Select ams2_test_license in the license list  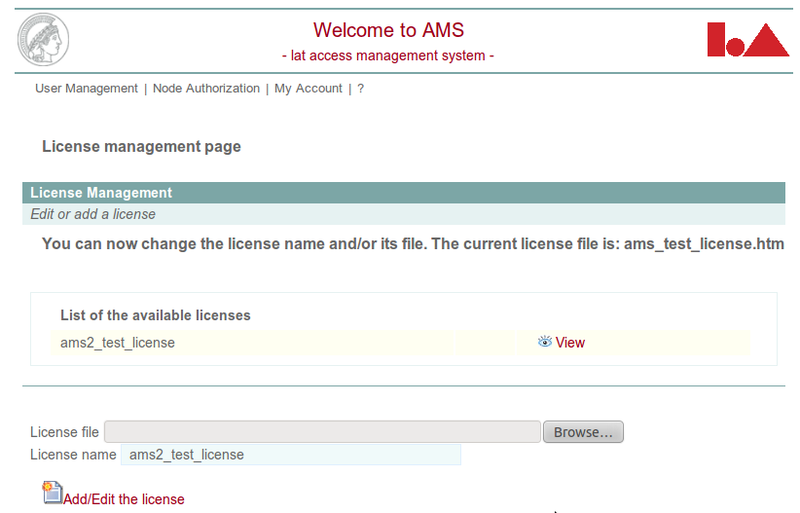point(117,343)
